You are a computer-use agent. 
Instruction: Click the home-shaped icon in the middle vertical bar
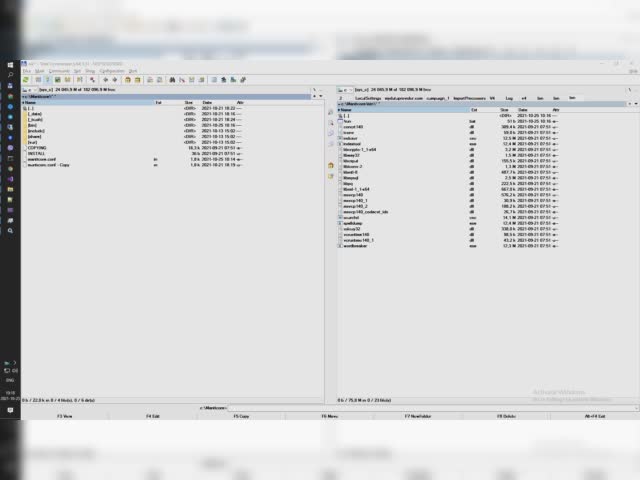331,165
